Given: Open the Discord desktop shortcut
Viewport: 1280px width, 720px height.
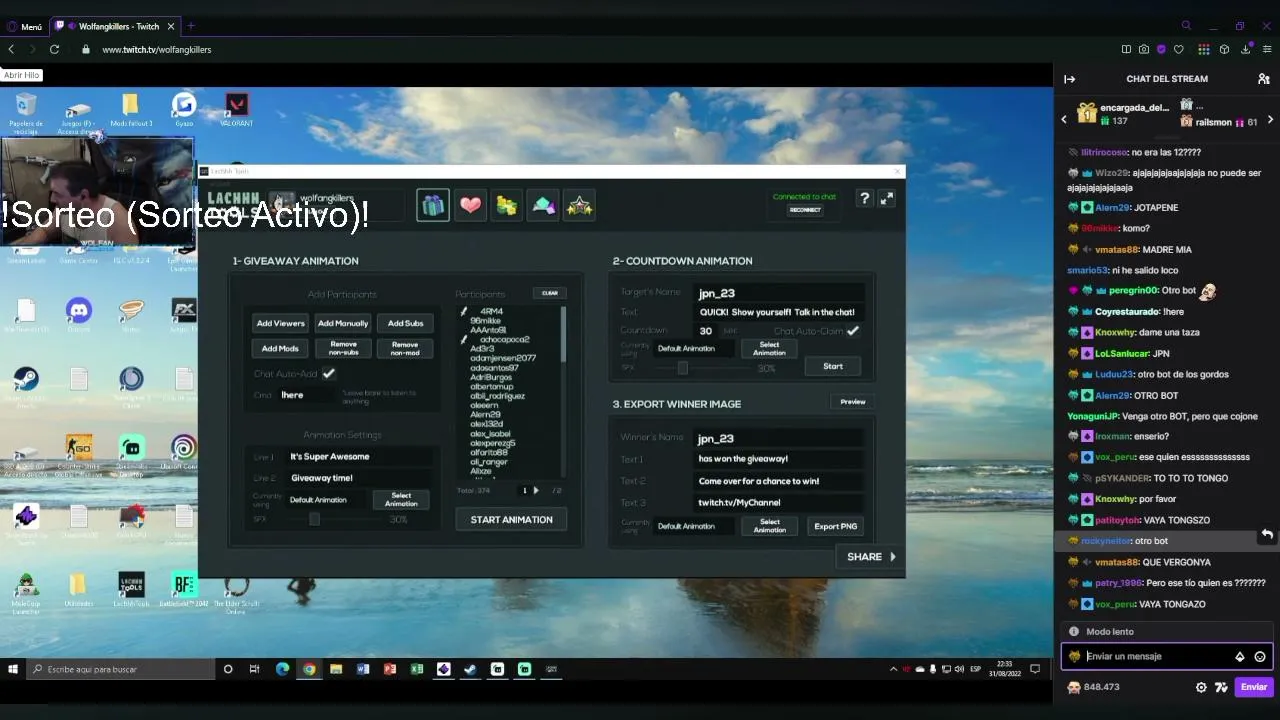Looking at the screenshot, I should (78, 317).
